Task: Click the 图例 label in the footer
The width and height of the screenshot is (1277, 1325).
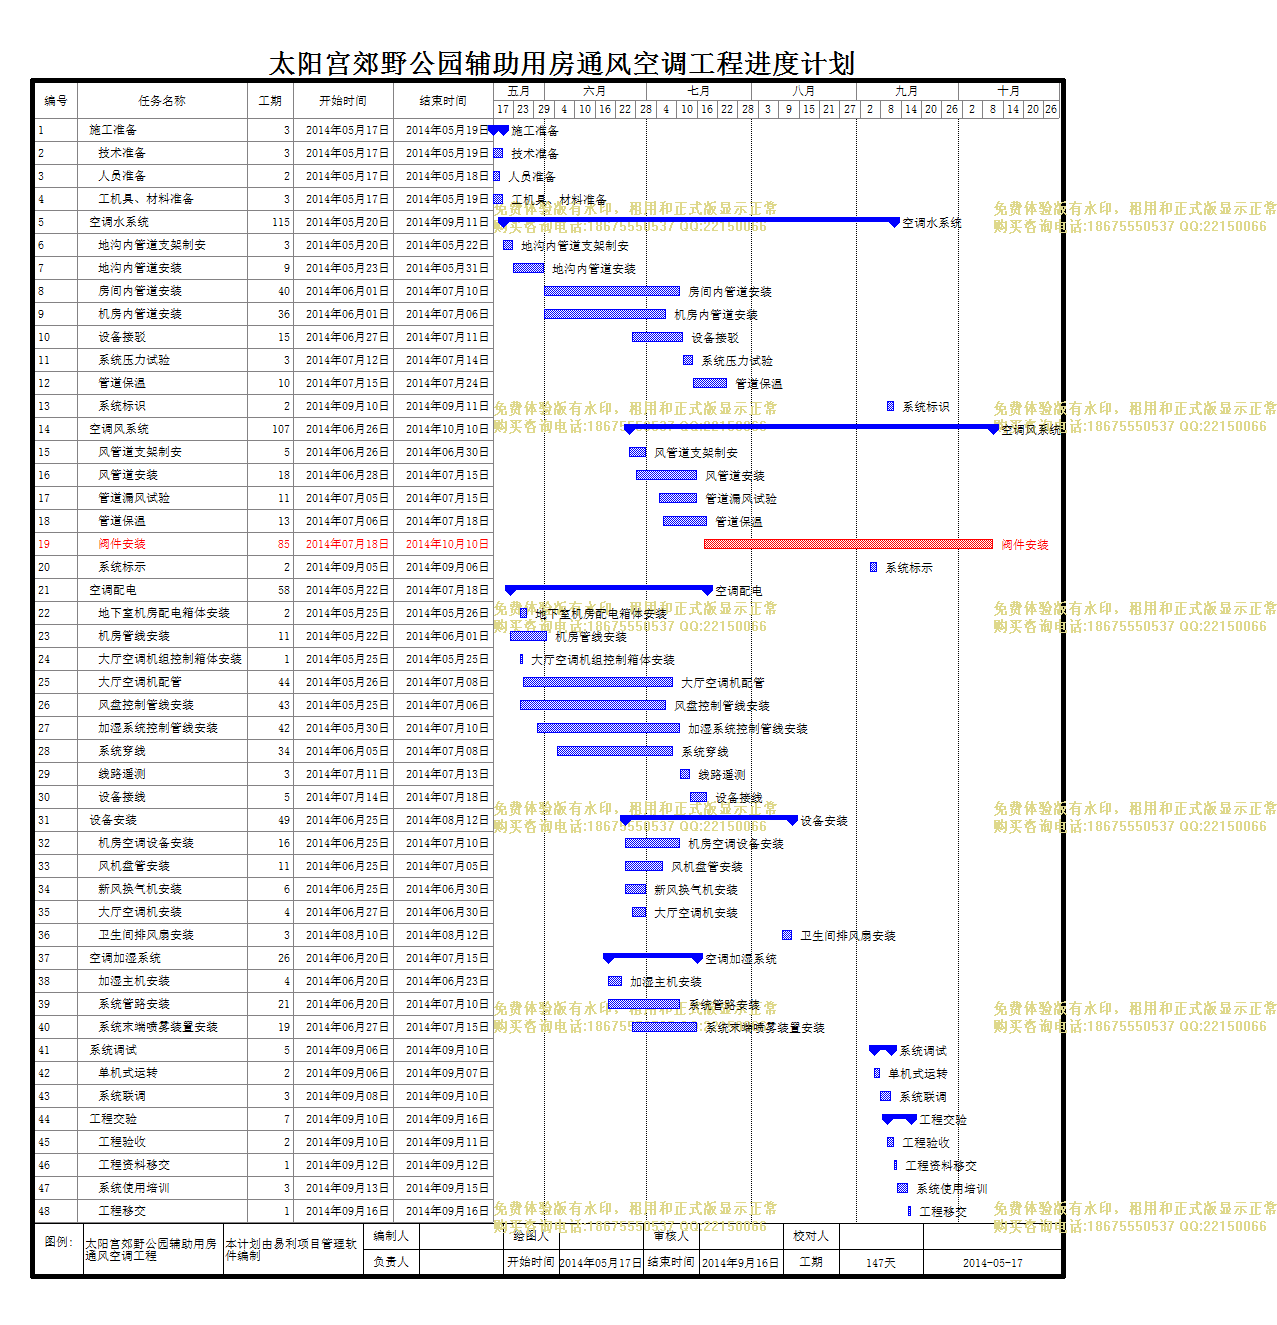Action: [59, 1241]
